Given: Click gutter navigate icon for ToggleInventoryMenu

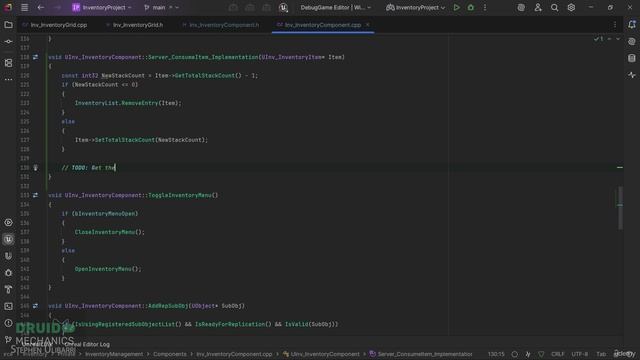Looking at the screenshot, I should click(36, 196).
